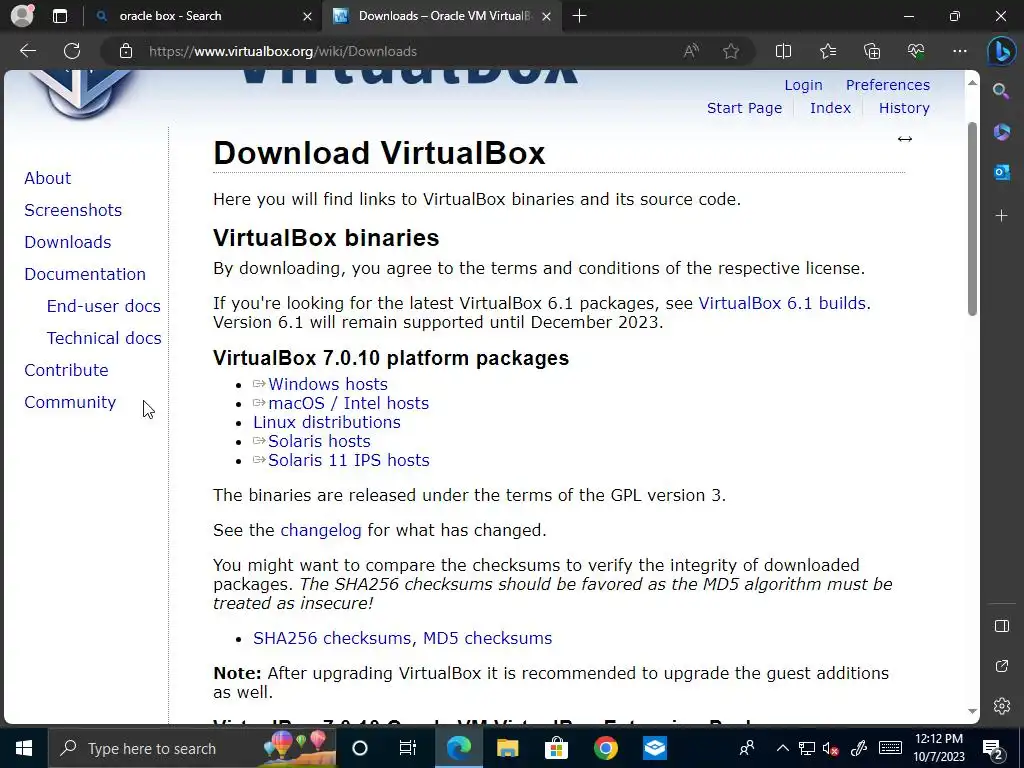Open link in new window sidebar icon
The width and height of the screenshot is (1024, 768).
(x=1002, y=665)
